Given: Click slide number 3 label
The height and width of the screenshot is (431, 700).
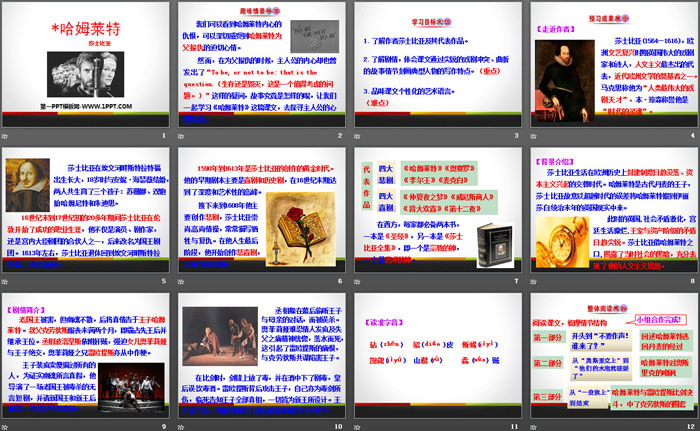Looking at the screenshot, I should click(517, 135).
